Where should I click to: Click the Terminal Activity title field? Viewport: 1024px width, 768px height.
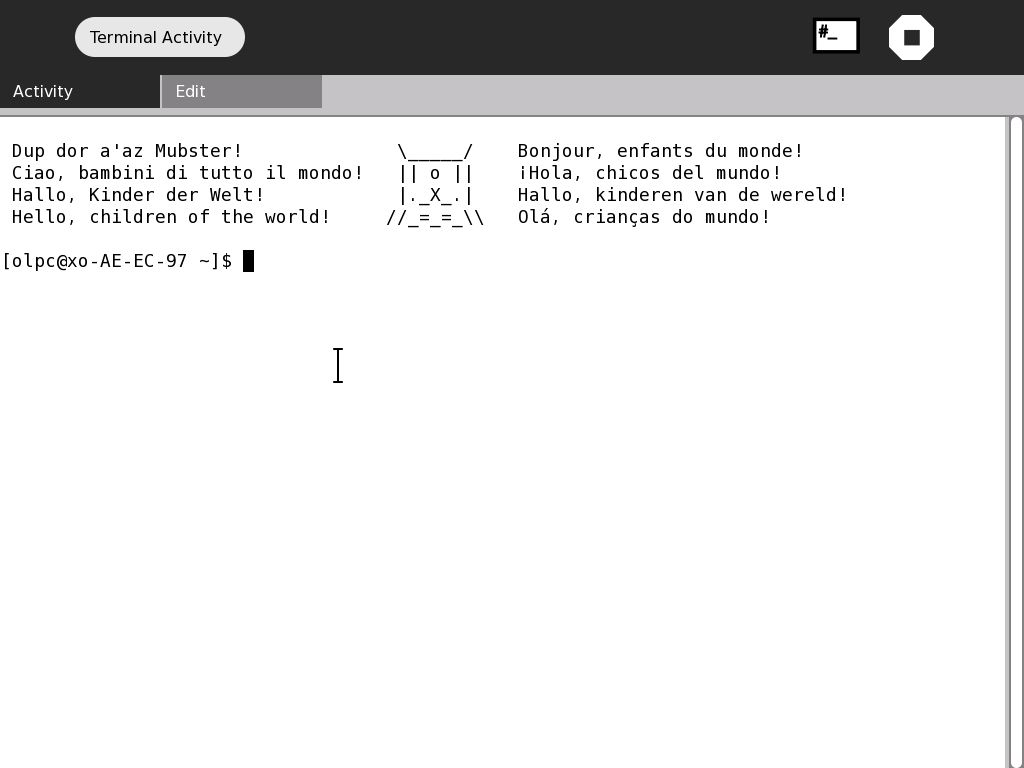click(159, 37)
